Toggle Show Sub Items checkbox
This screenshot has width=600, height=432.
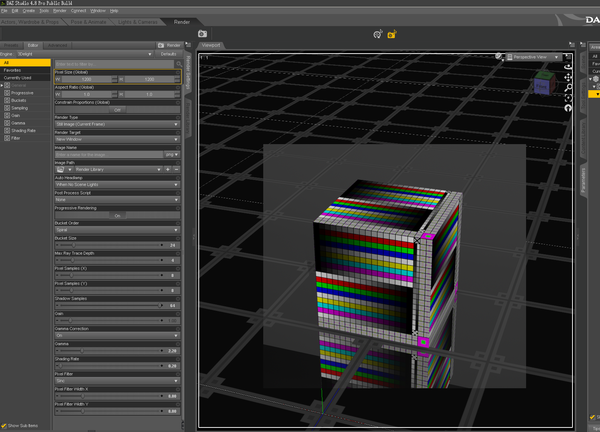(4, 425)
